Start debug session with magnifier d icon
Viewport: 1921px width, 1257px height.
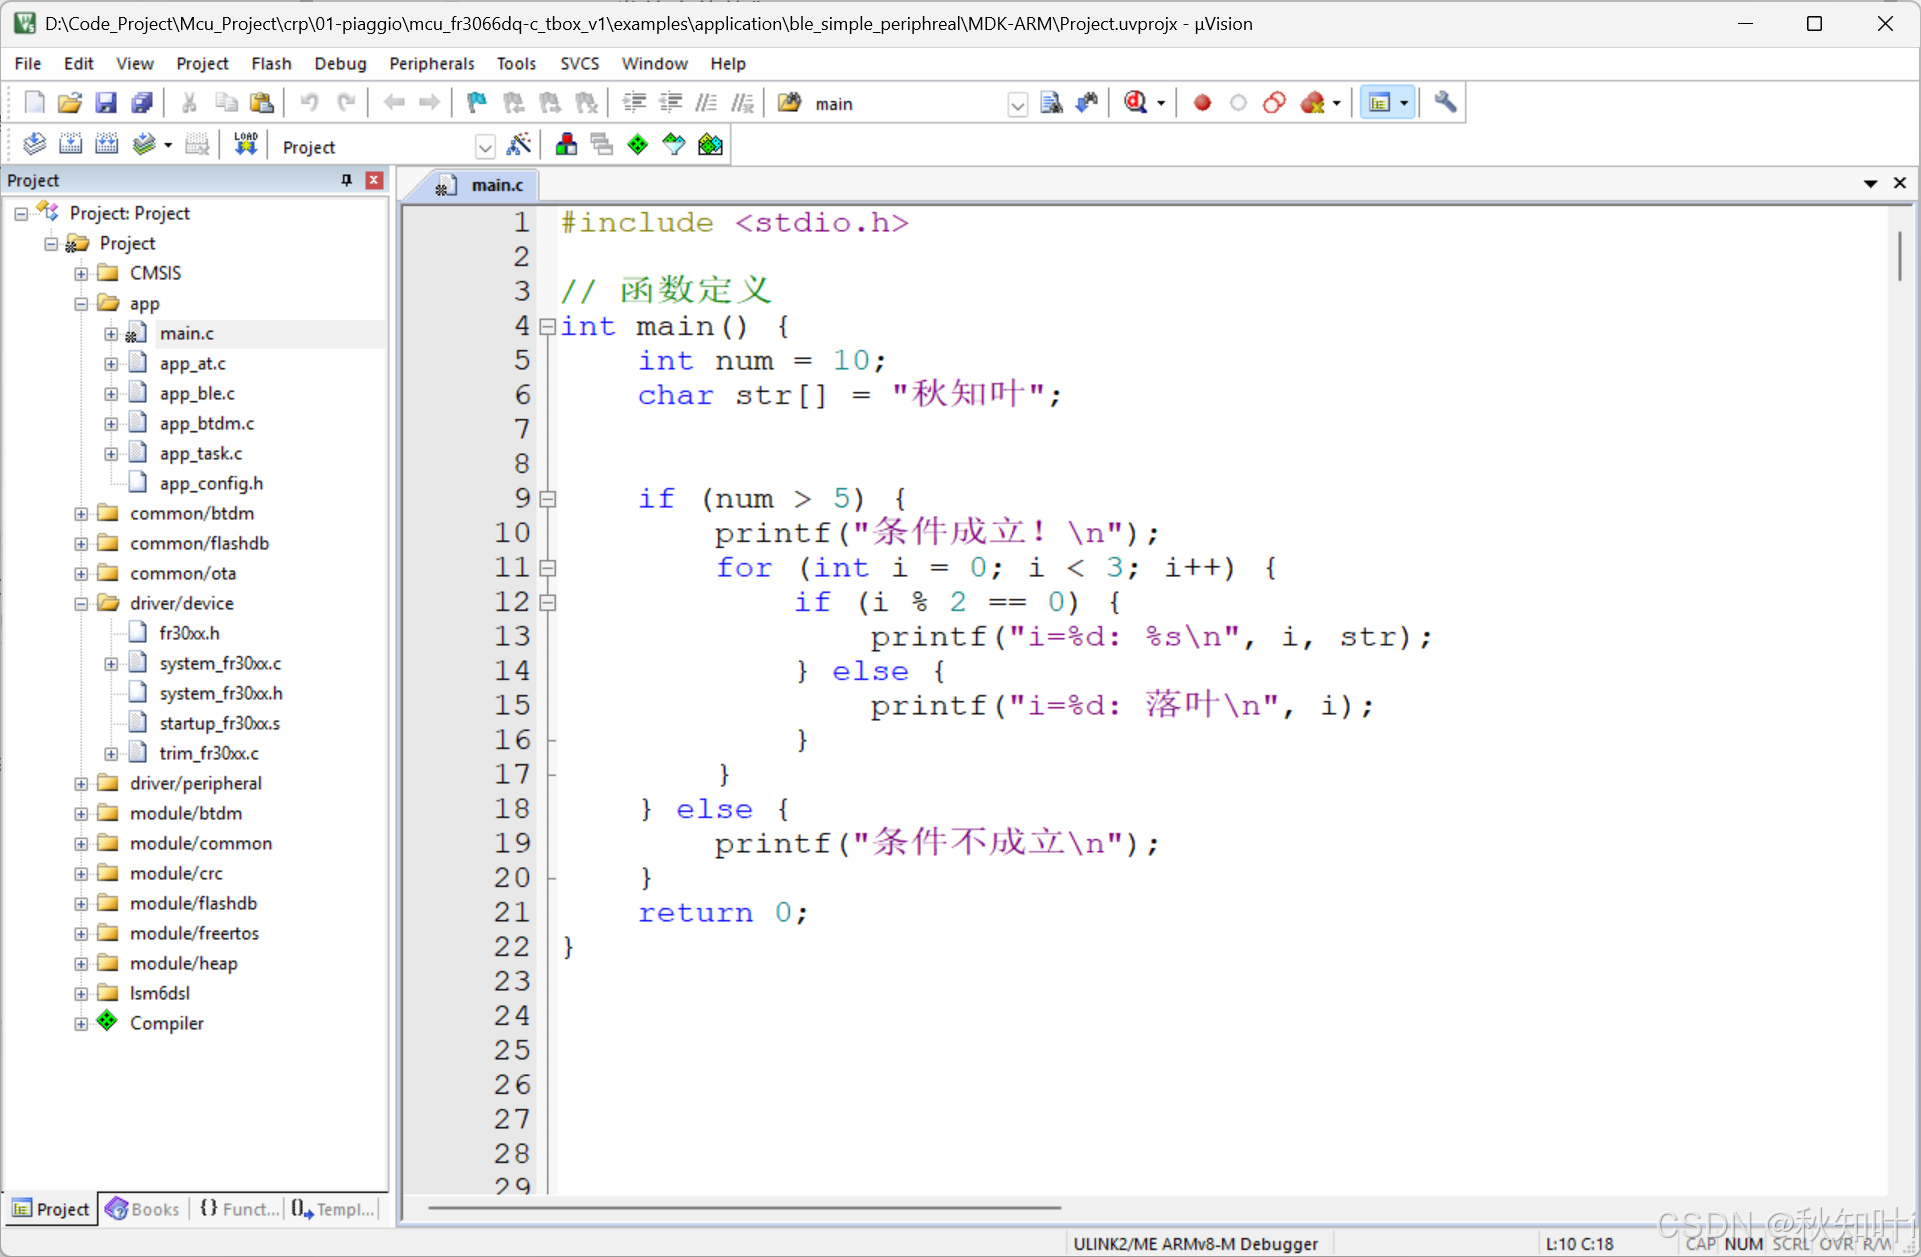click(x=1135, y=102)
